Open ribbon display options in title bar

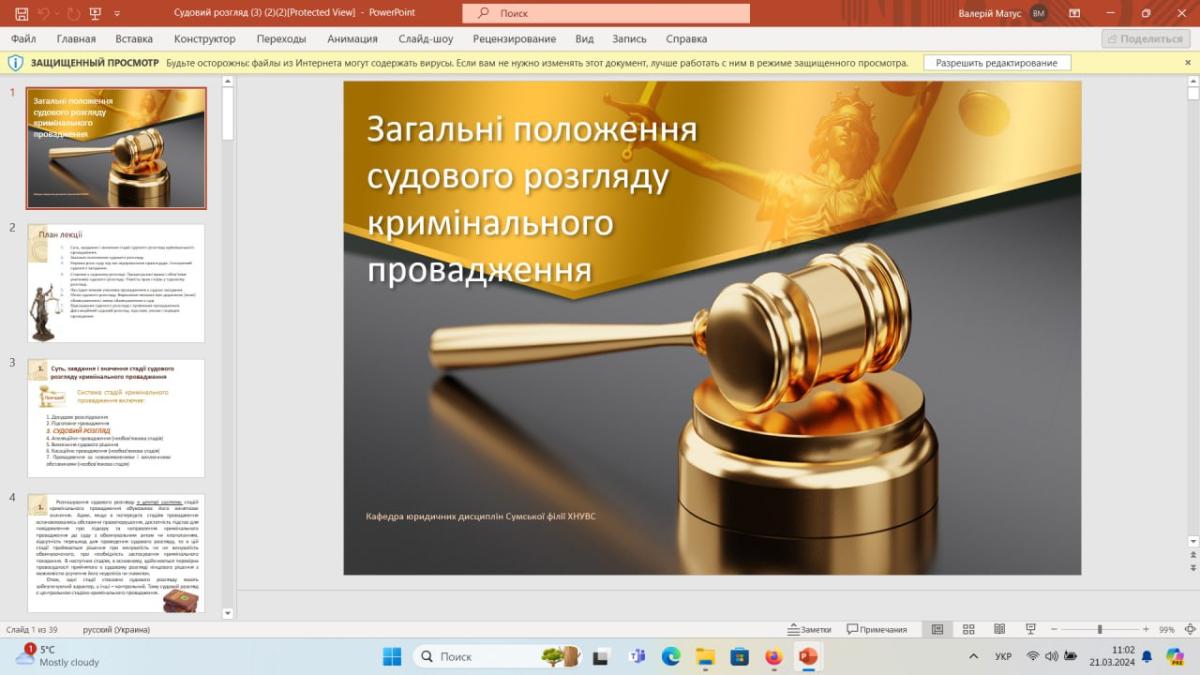[1074, 13]
